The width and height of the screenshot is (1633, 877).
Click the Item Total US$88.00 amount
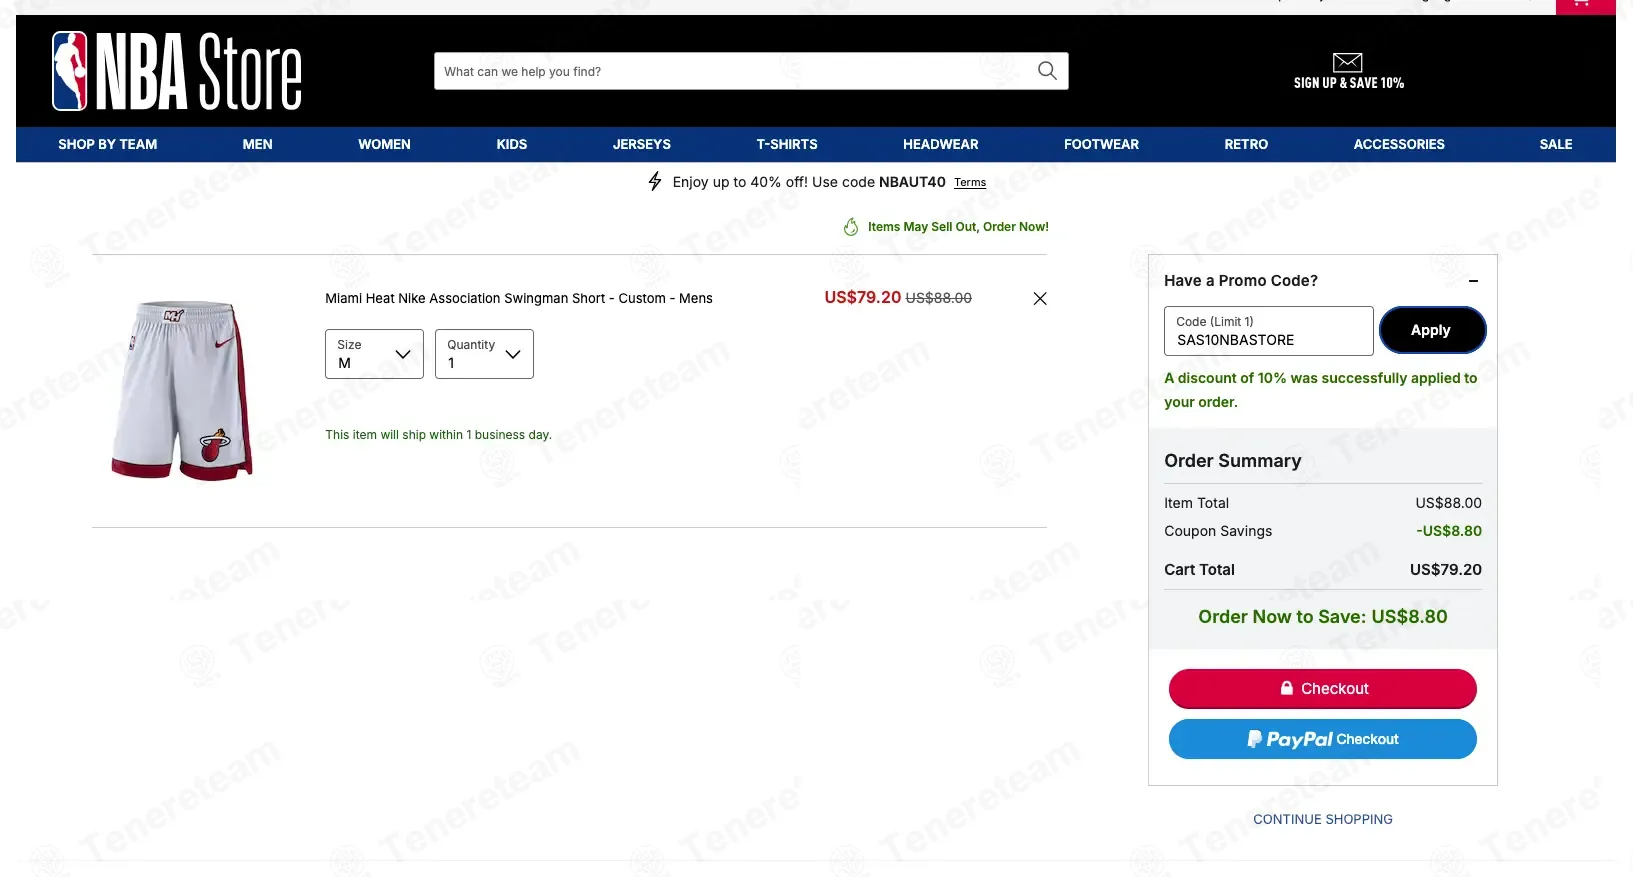(1449, 503)
